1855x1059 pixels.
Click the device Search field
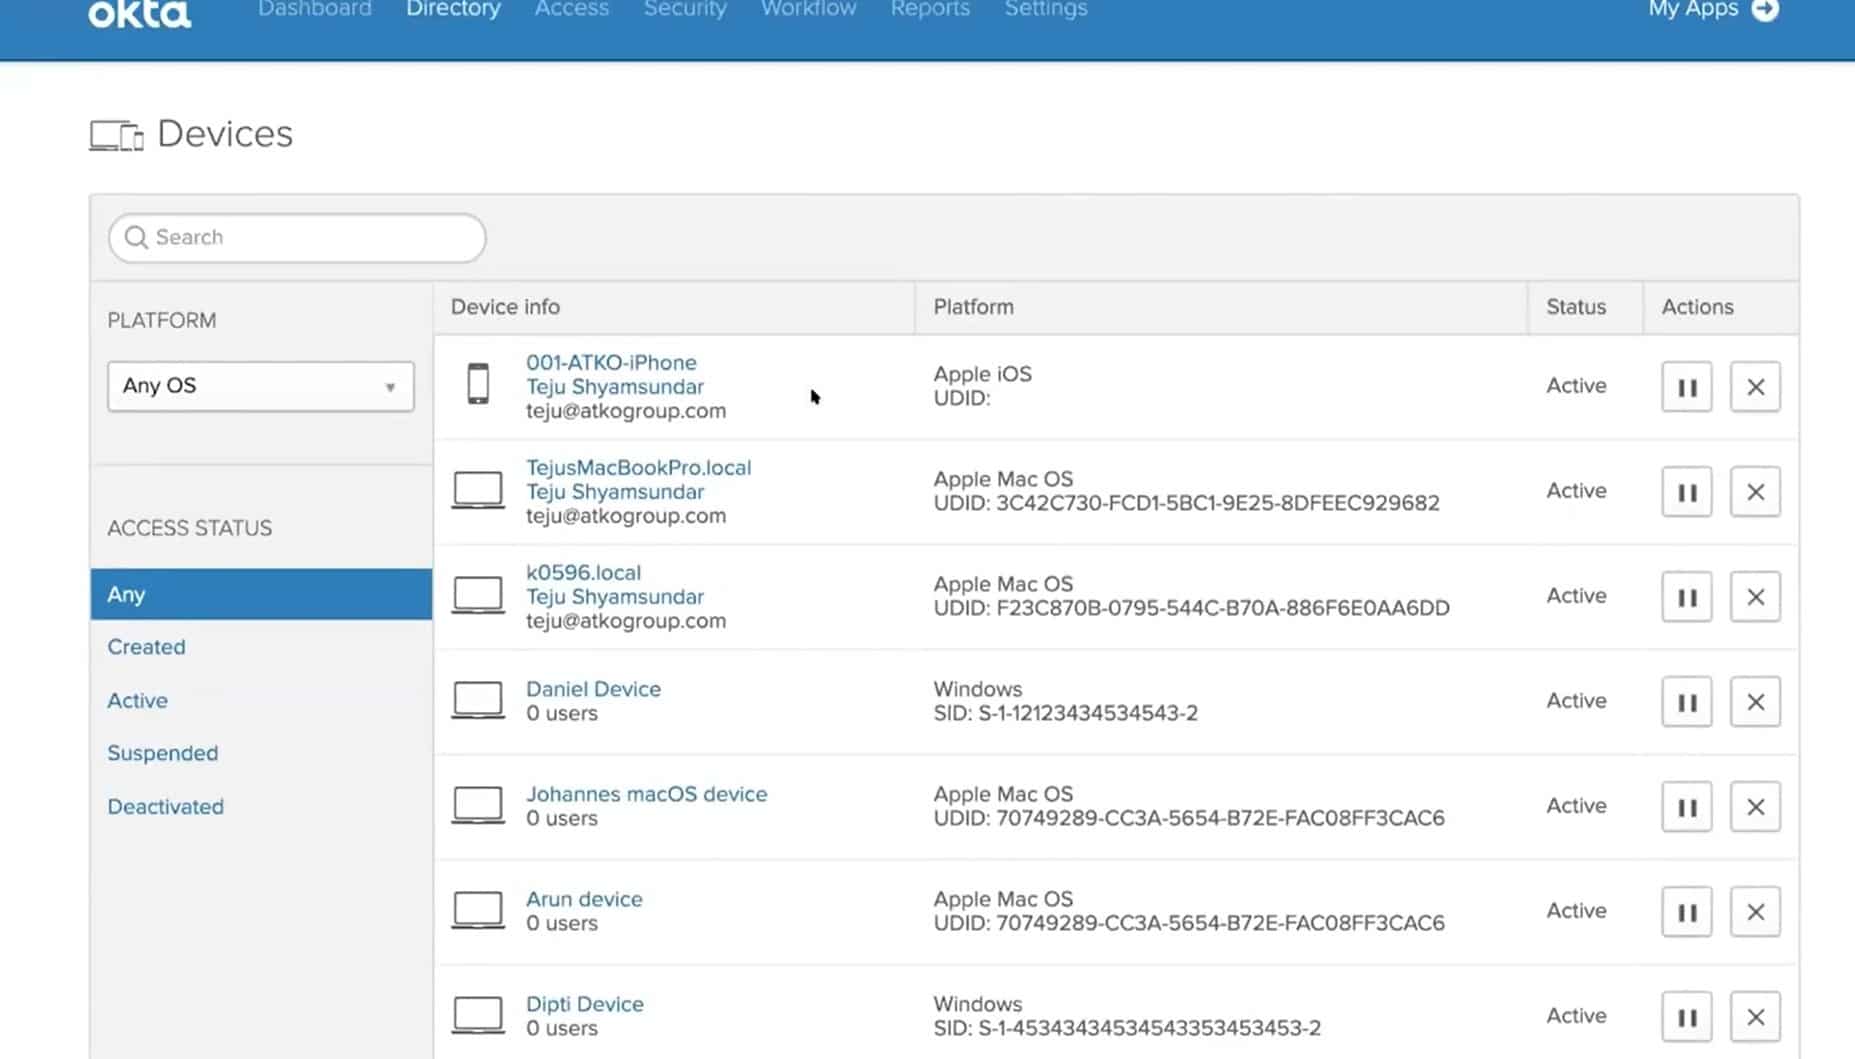point(297,238)
